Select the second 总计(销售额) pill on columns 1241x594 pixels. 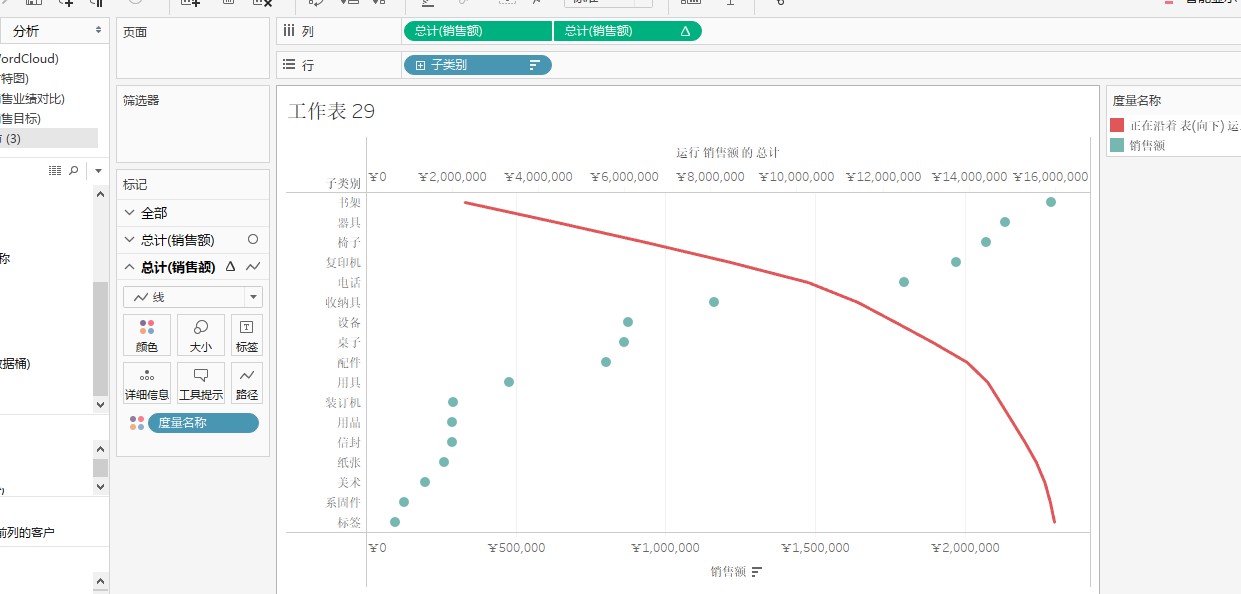[628, 31]
